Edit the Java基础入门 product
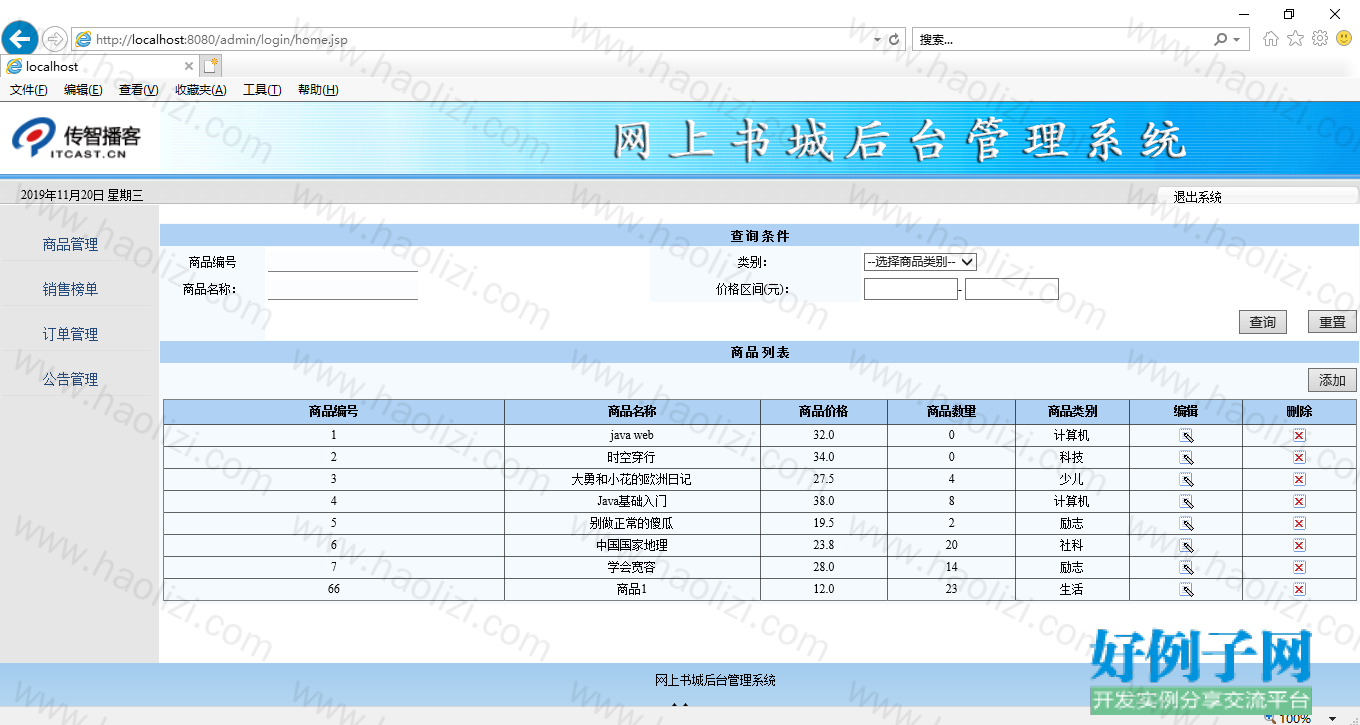This screenshot has width=1360, height=725. click(x=1186, y=501)
